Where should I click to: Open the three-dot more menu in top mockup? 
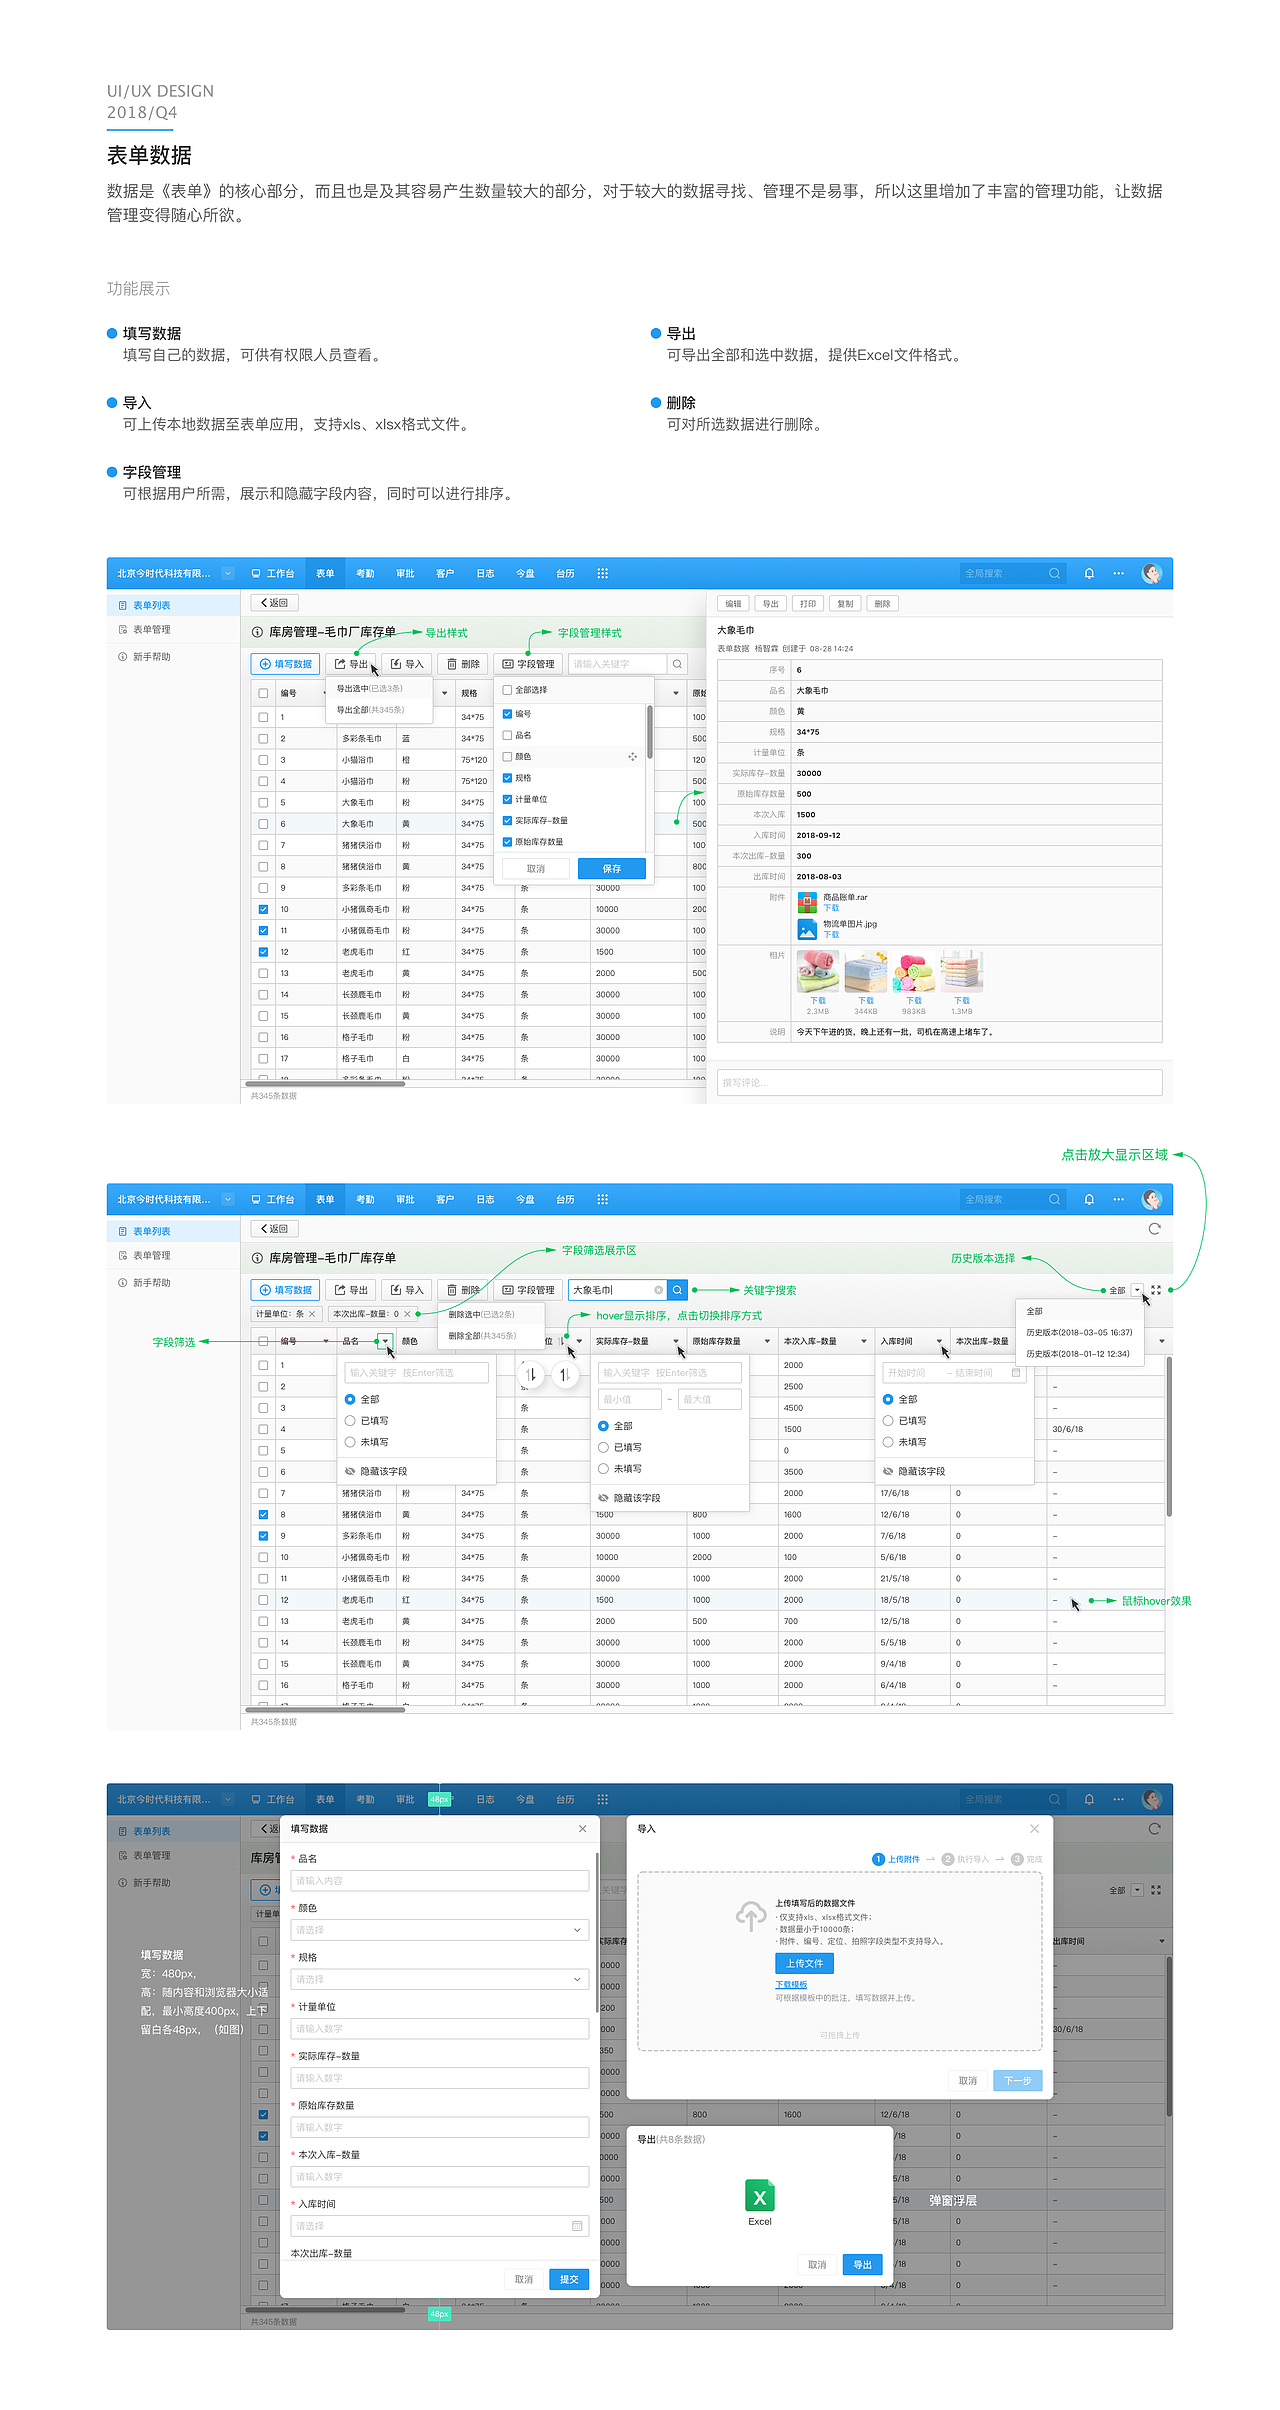tap(1118, 574)
